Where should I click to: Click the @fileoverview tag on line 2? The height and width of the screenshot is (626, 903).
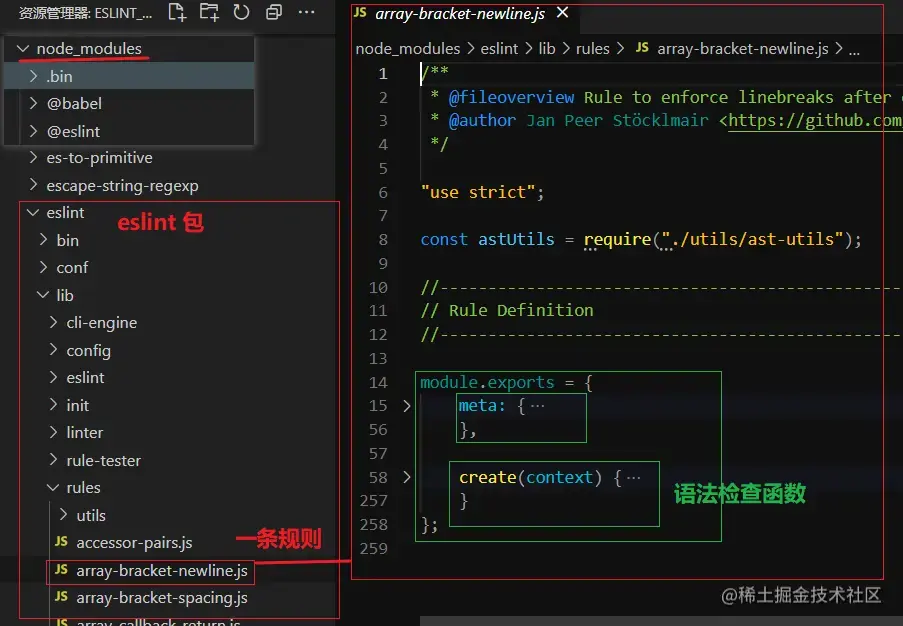point(511,97)
